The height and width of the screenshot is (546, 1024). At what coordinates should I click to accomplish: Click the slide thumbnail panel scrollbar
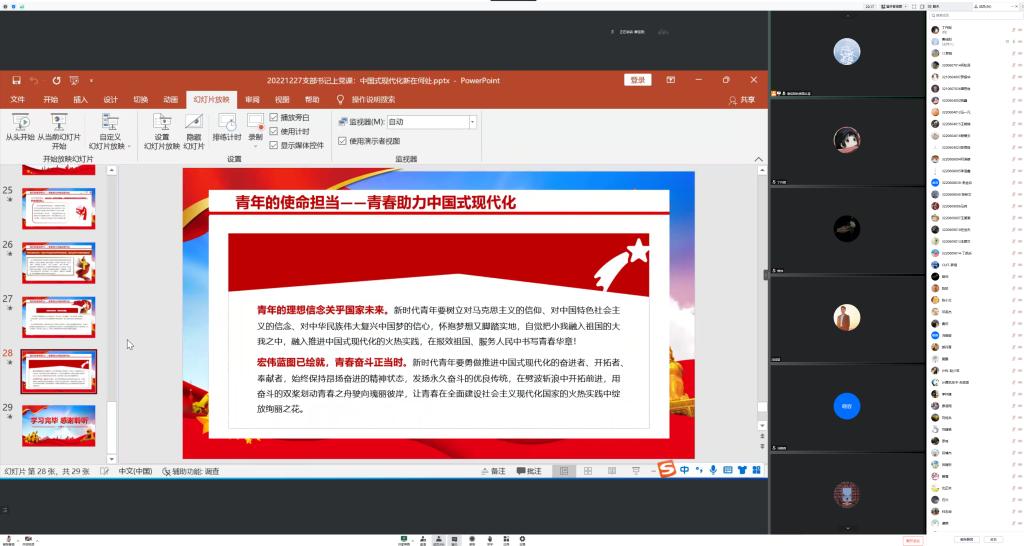point(112,300)
